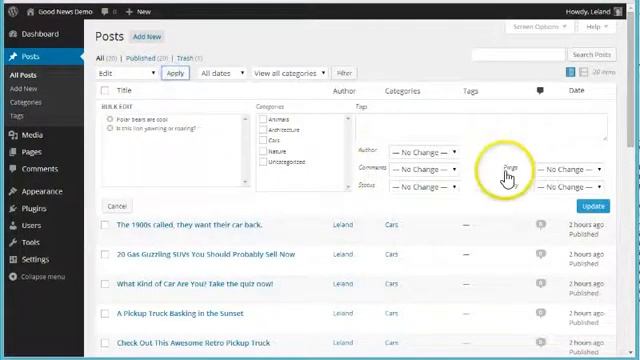Viewport: 640px width, 360px height.
Task: Click the plus New icon in admin bar
Action: (129, 12)
